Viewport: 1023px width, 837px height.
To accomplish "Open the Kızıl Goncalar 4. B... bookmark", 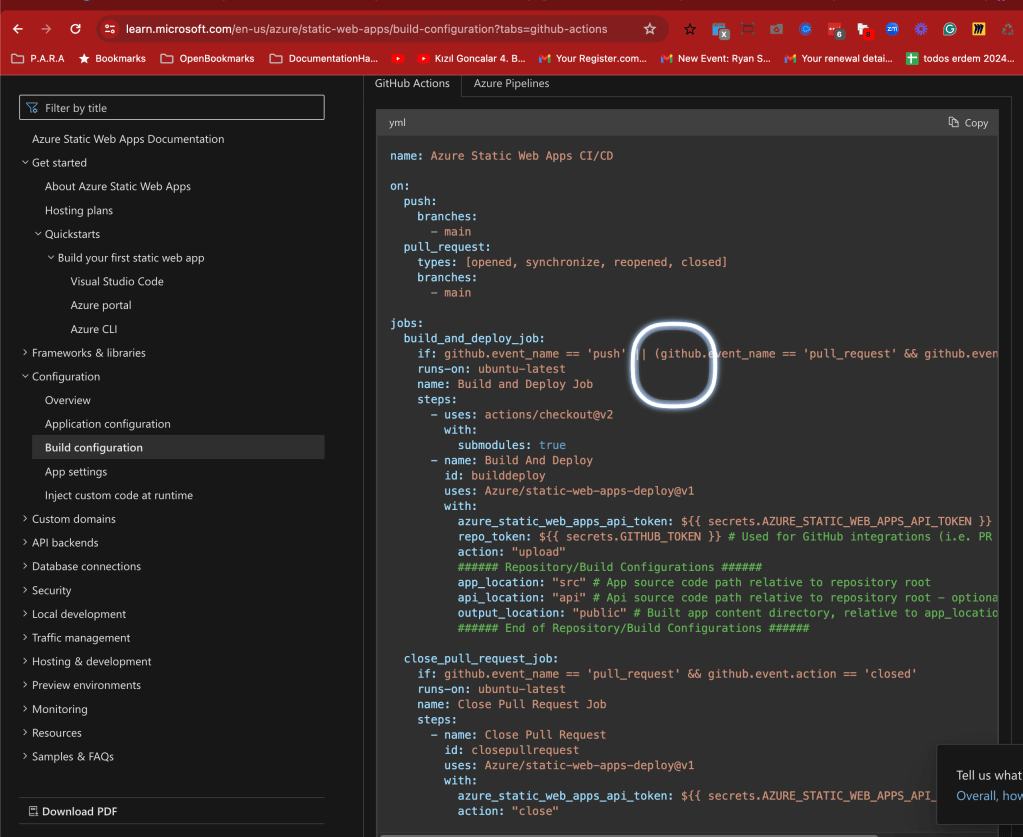I will coord(471,59).
